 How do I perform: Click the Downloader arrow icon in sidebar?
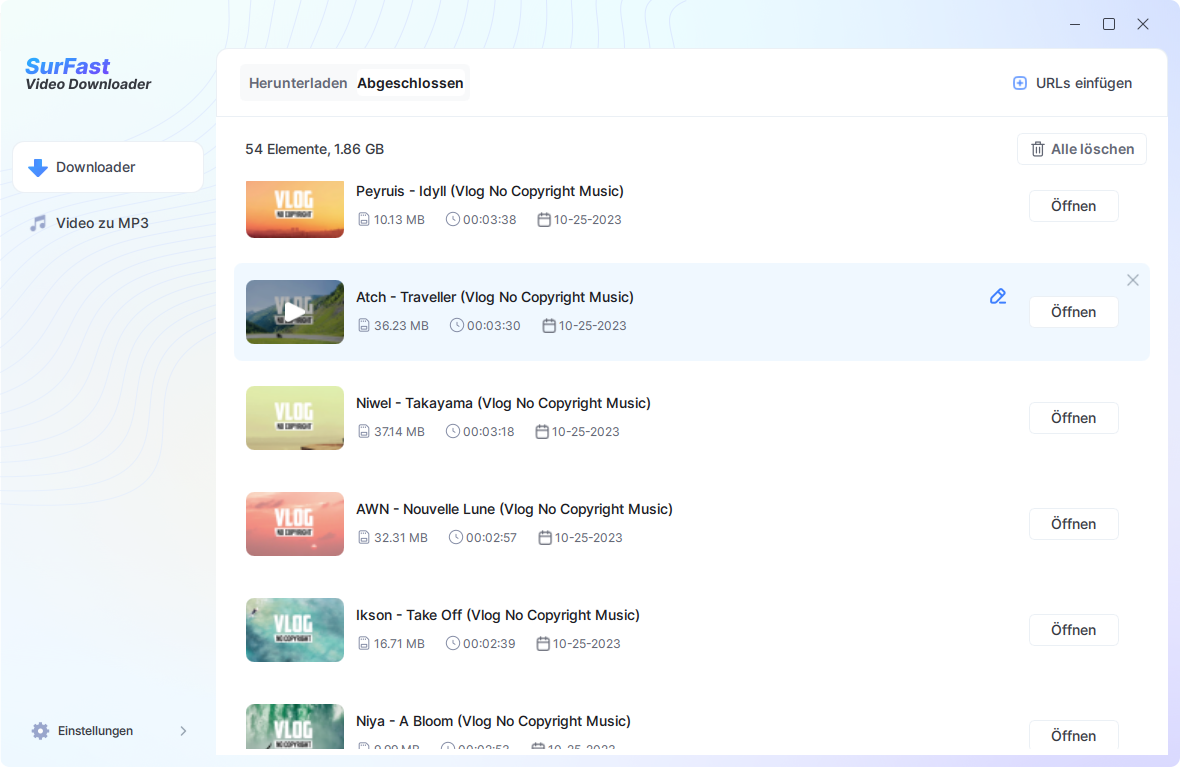point(38,167)
